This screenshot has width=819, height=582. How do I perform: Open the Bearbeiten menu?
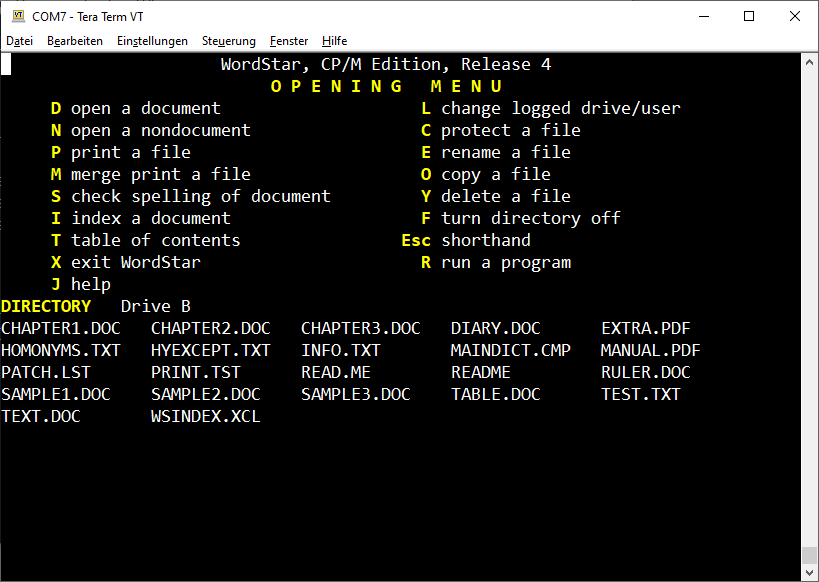(x=75, y=41)
